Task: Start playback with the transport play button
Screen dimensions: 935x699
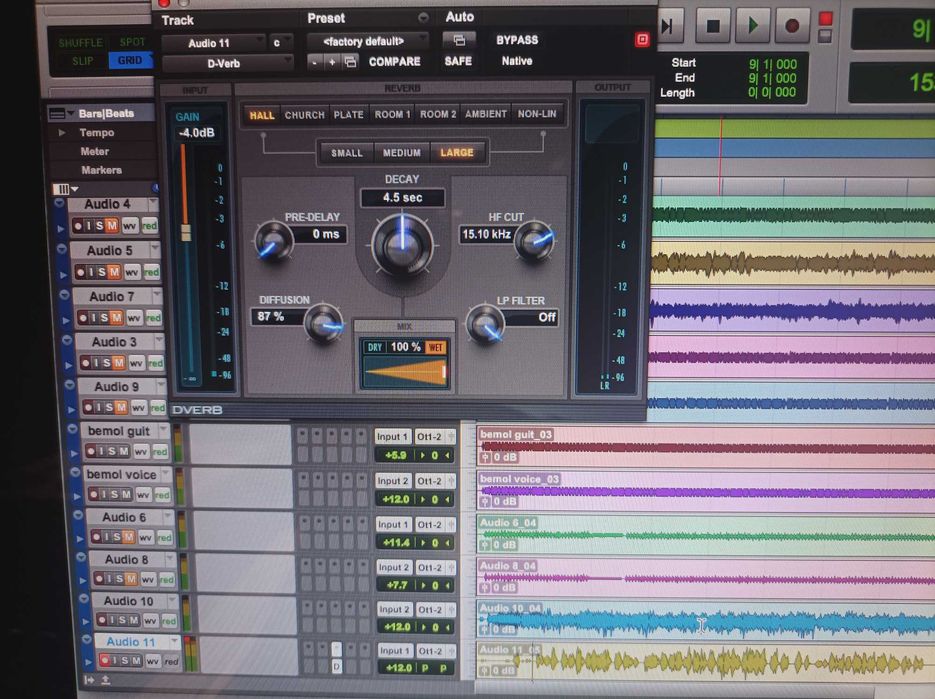Action: coord(753,26)
